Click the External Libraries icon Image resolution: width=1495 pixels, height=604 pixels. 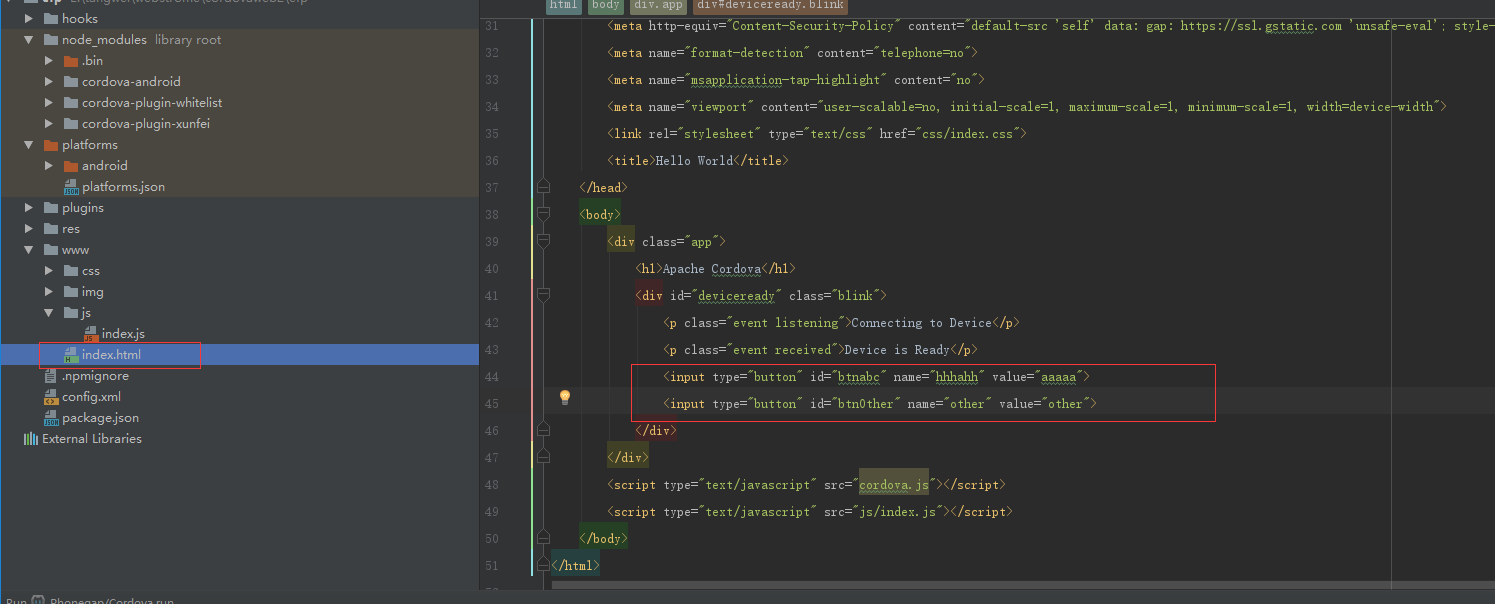pos(31,439)
